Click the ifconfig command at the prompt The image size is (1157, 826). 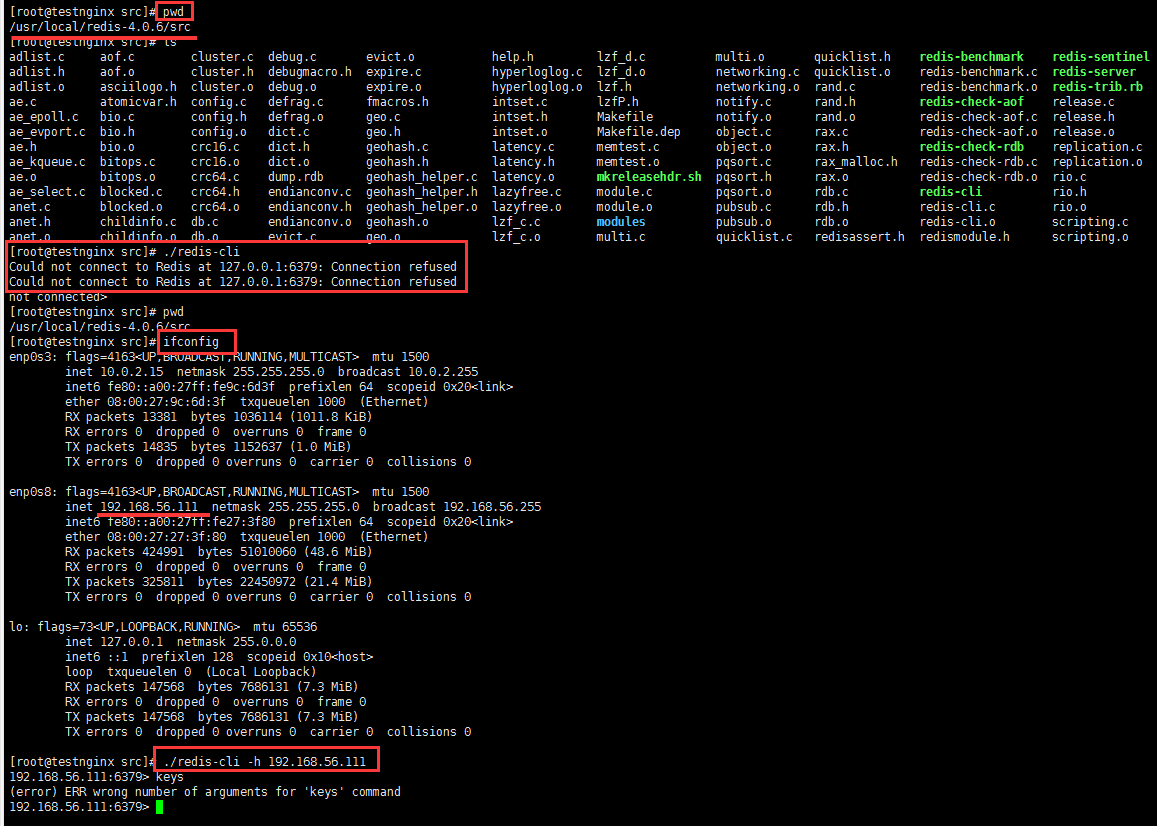point(191,342)
